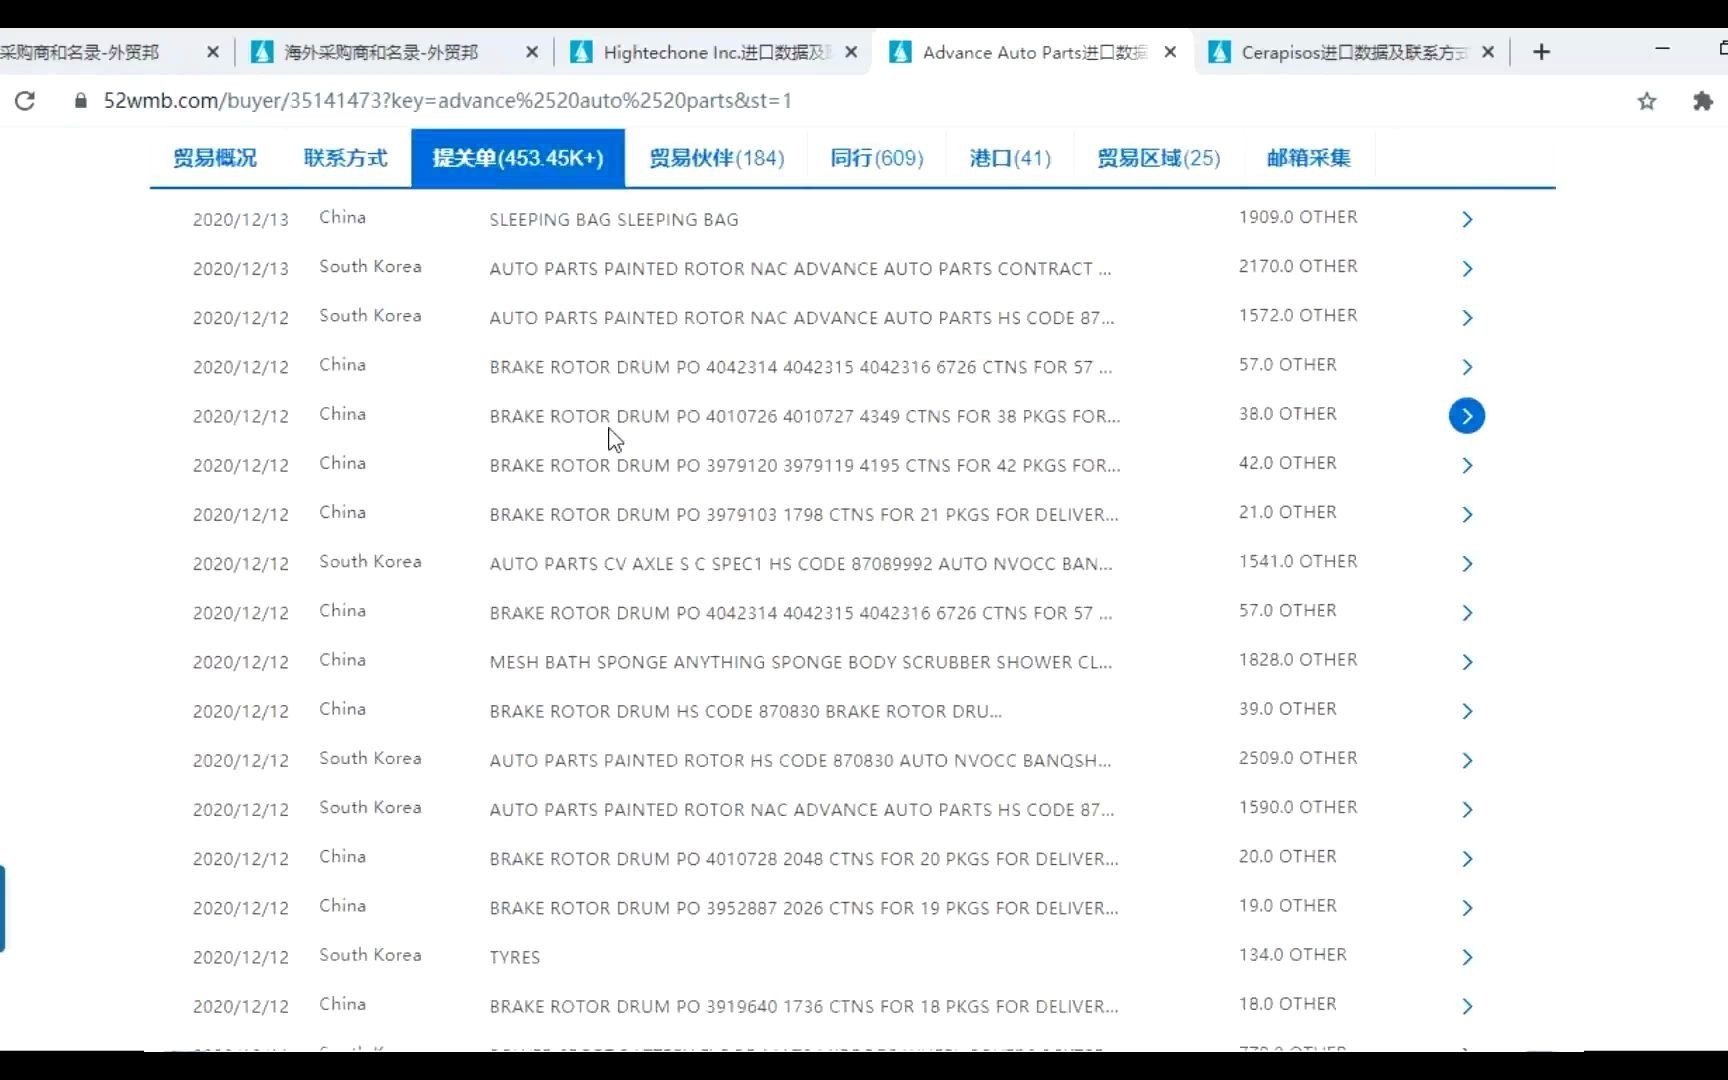Expand the 2170.0 OTHER row arrow

(x=1467, y=268)
